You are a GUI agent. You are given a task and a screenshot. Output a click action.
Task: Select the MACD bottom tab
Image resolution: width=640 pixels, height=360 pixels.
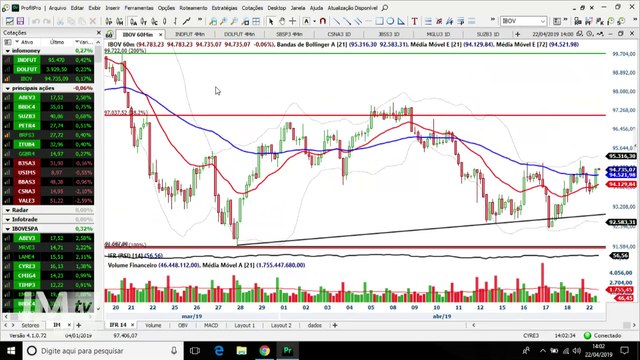211,325
